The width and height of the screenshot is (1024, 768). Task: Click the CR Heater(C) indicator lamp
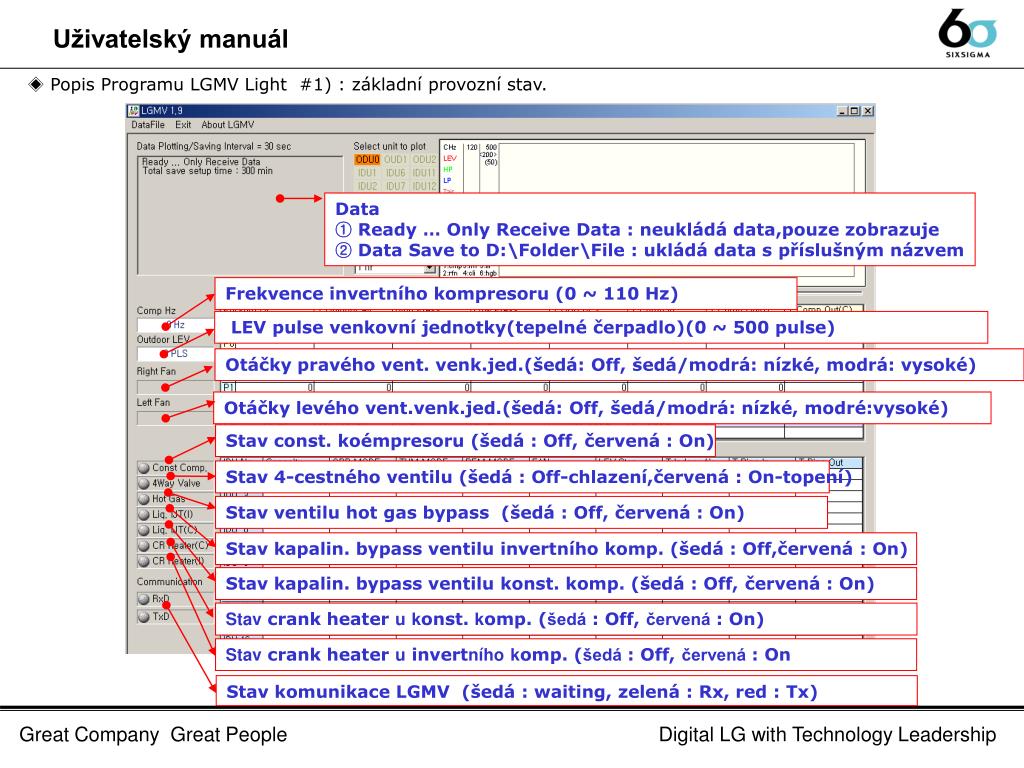[x=144, y=545]
